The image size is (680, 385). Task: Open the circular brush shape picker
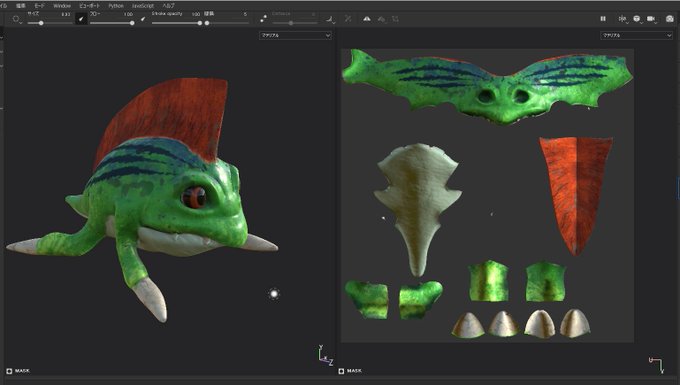[17, 19]
